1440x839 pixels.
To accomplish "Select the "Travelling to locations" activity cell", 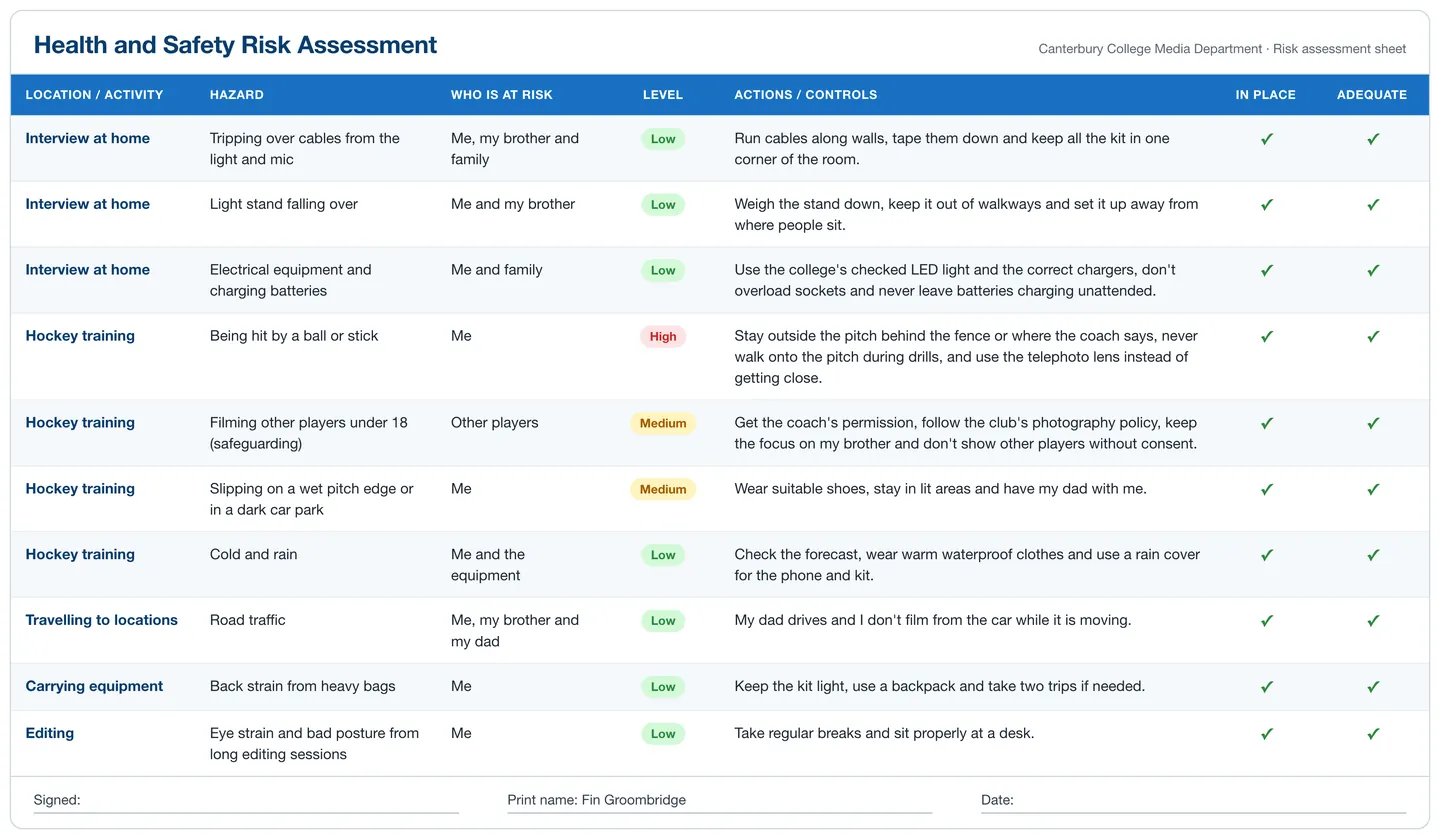I will (101, 620).
